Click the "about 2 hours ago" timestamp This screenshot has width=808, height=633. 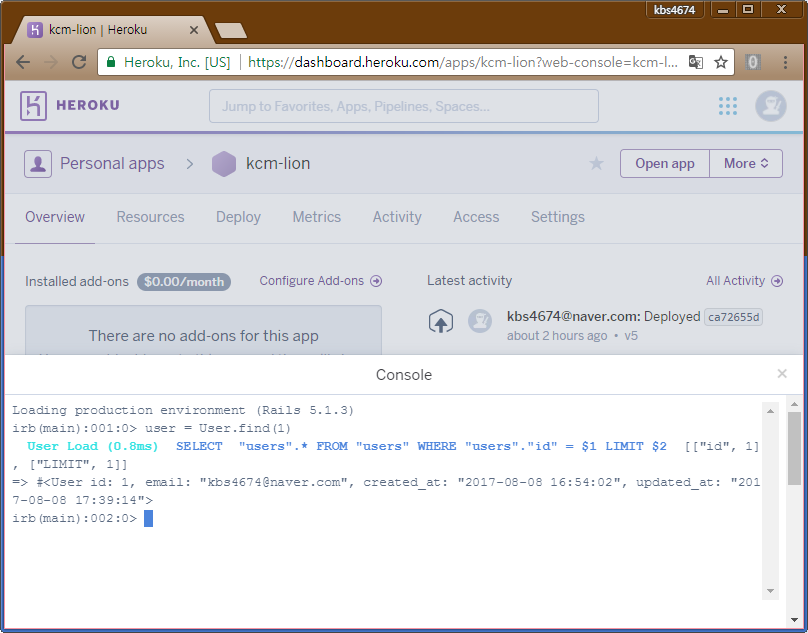(x=557, y=336)
